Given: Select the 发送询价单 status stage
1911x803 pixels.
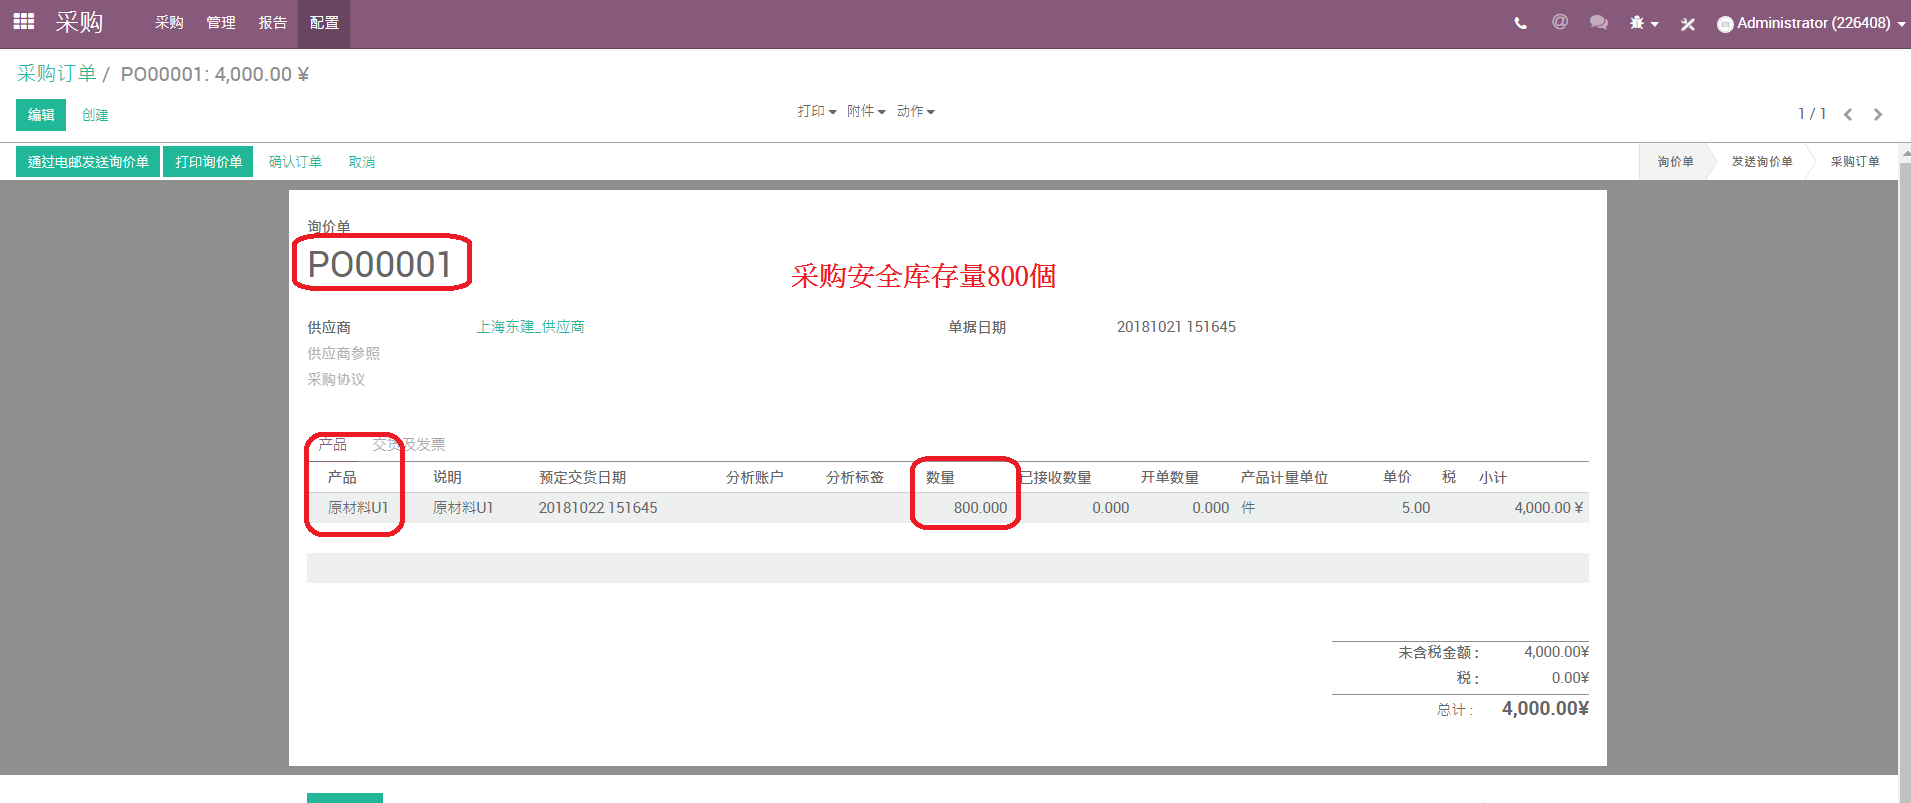Looking at the screenshot, I should 1762,162.
